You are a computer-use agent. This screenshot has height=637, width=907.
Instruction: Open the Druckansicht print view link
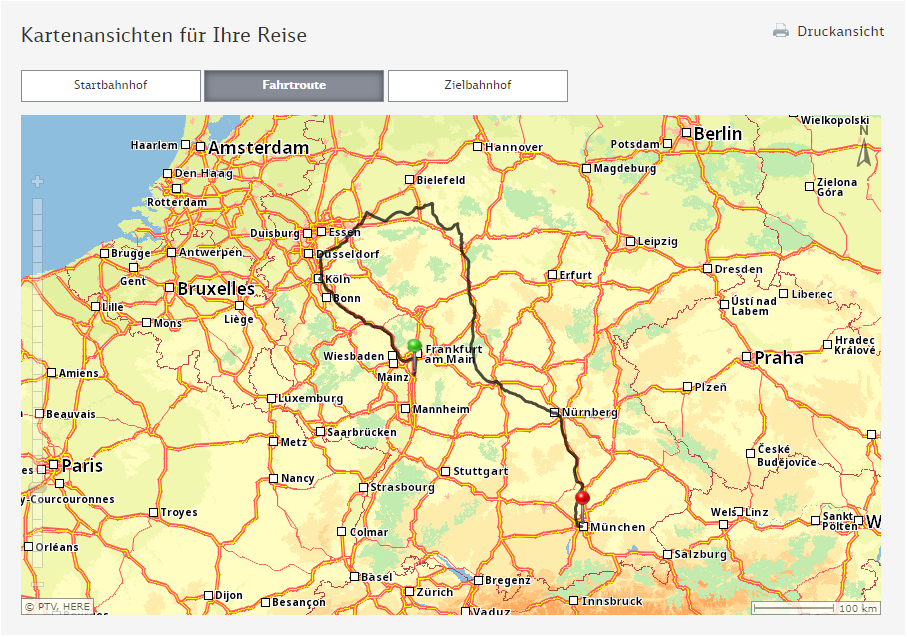(x=840, y=31)
